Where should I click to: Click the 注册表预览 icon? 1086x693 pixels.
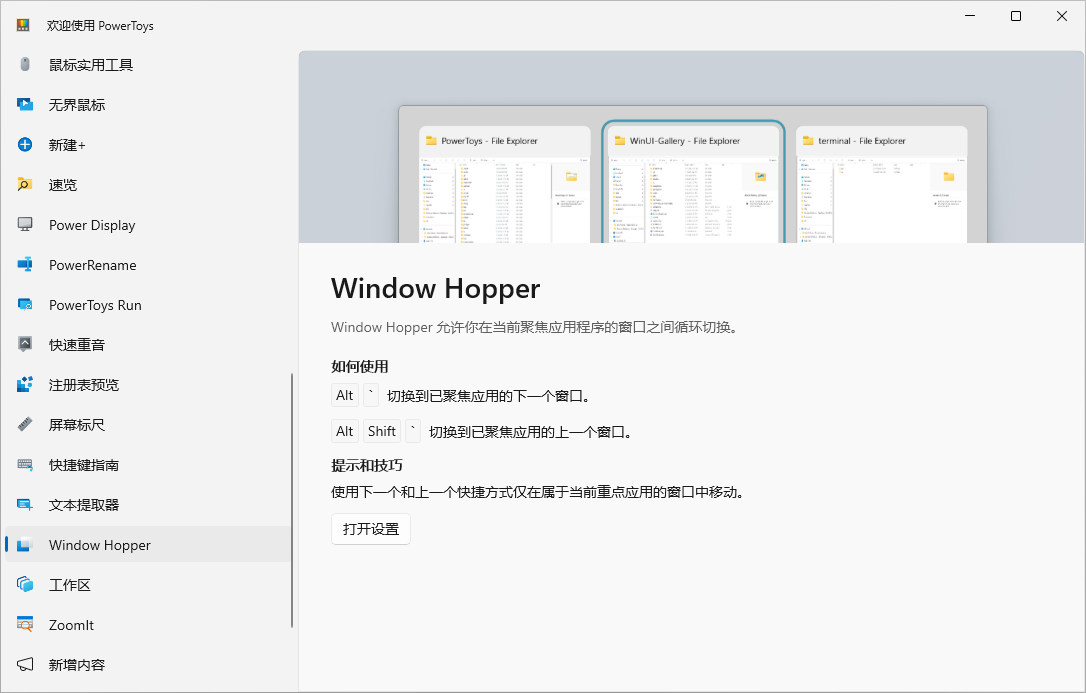point(25,385)
